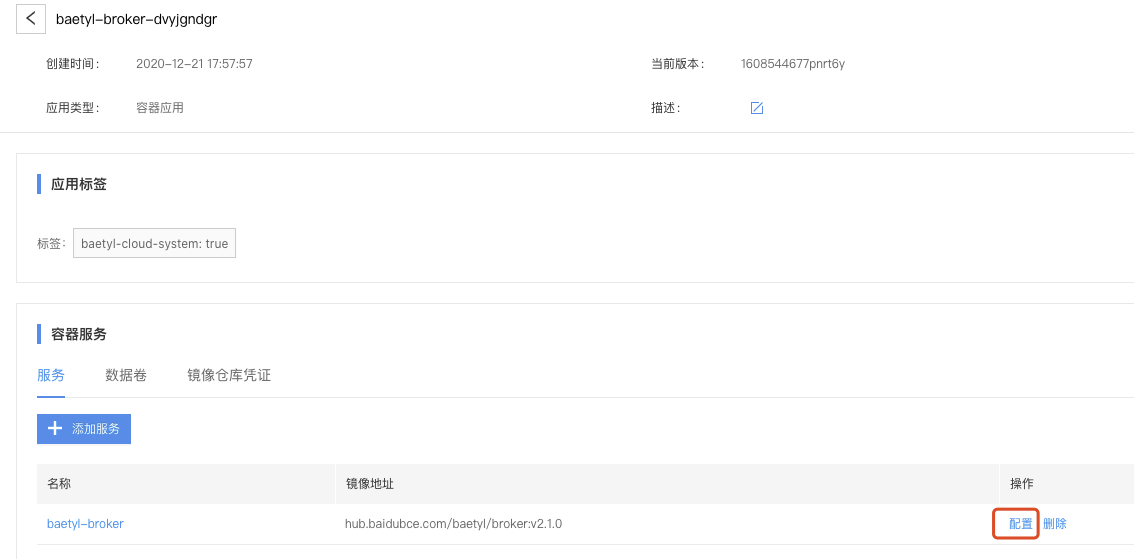The height and width of the screenshot is (559, 1134).
Task: Select the baetyl-cloud-system: true tag
Action: coord(154,244)
